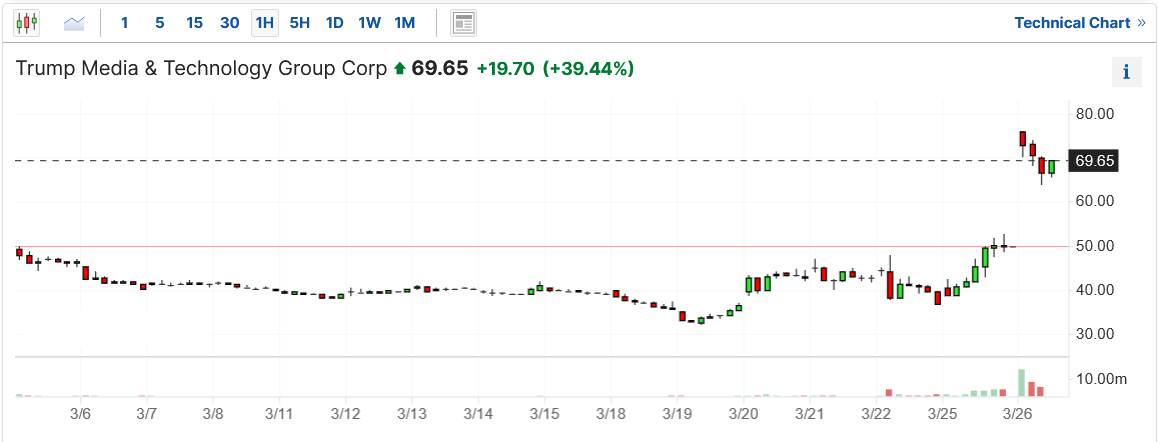Click the 3/19 date label
This screenshot has width=1158, height=442.
[677, 413]
